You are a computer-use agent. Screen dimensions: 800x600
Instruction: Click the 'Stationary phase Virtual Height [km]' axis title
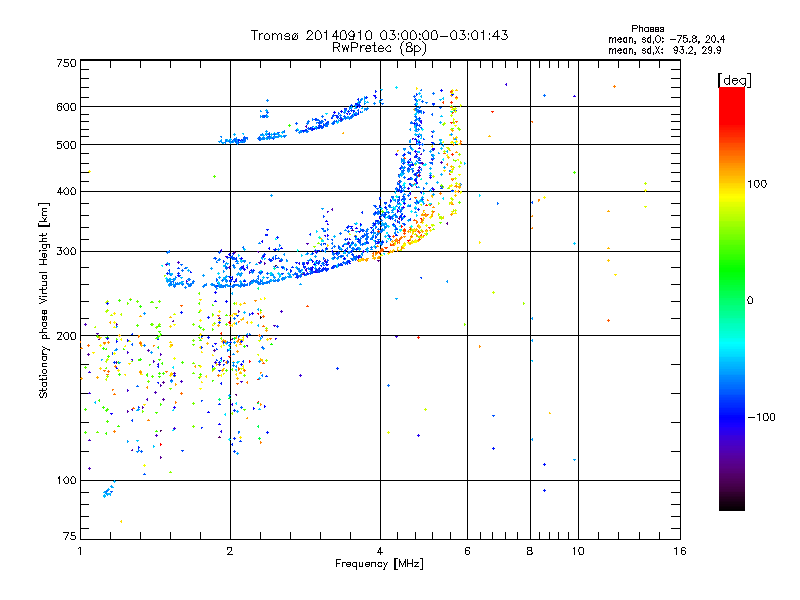(x=44, y=301)
